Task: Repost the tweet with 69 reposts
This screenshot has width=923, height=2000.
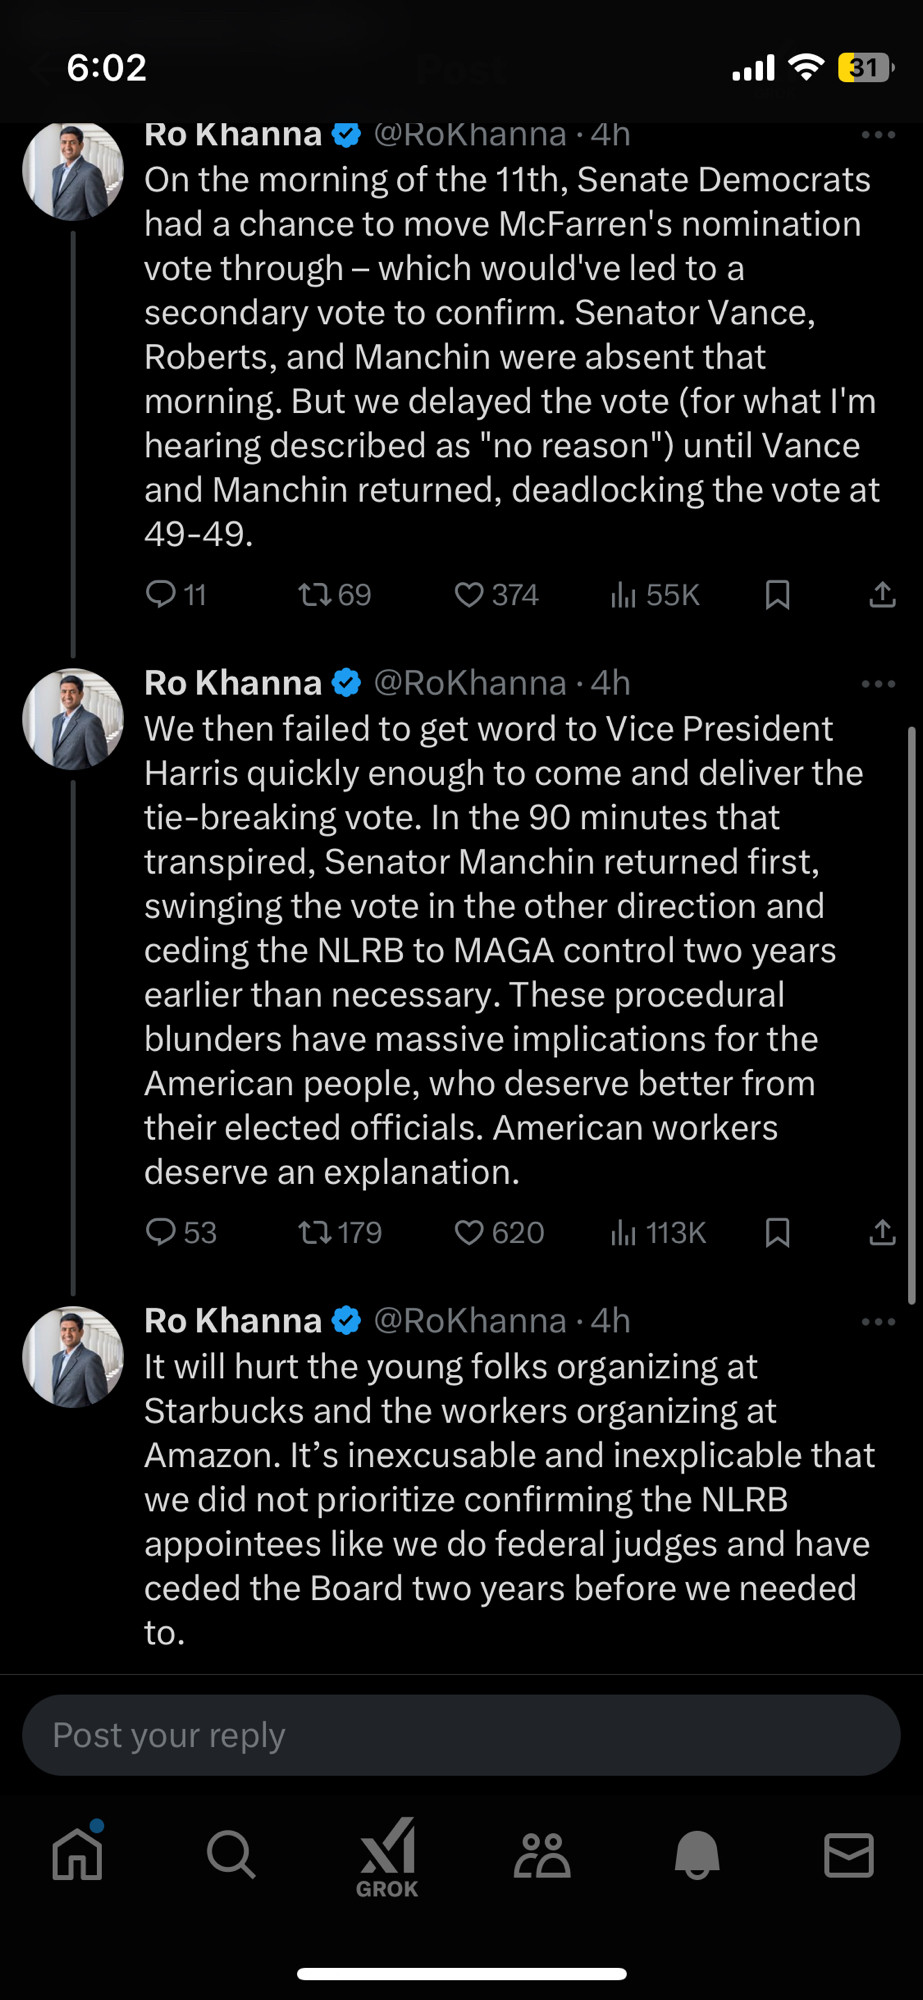Action: tap(334, 595)
